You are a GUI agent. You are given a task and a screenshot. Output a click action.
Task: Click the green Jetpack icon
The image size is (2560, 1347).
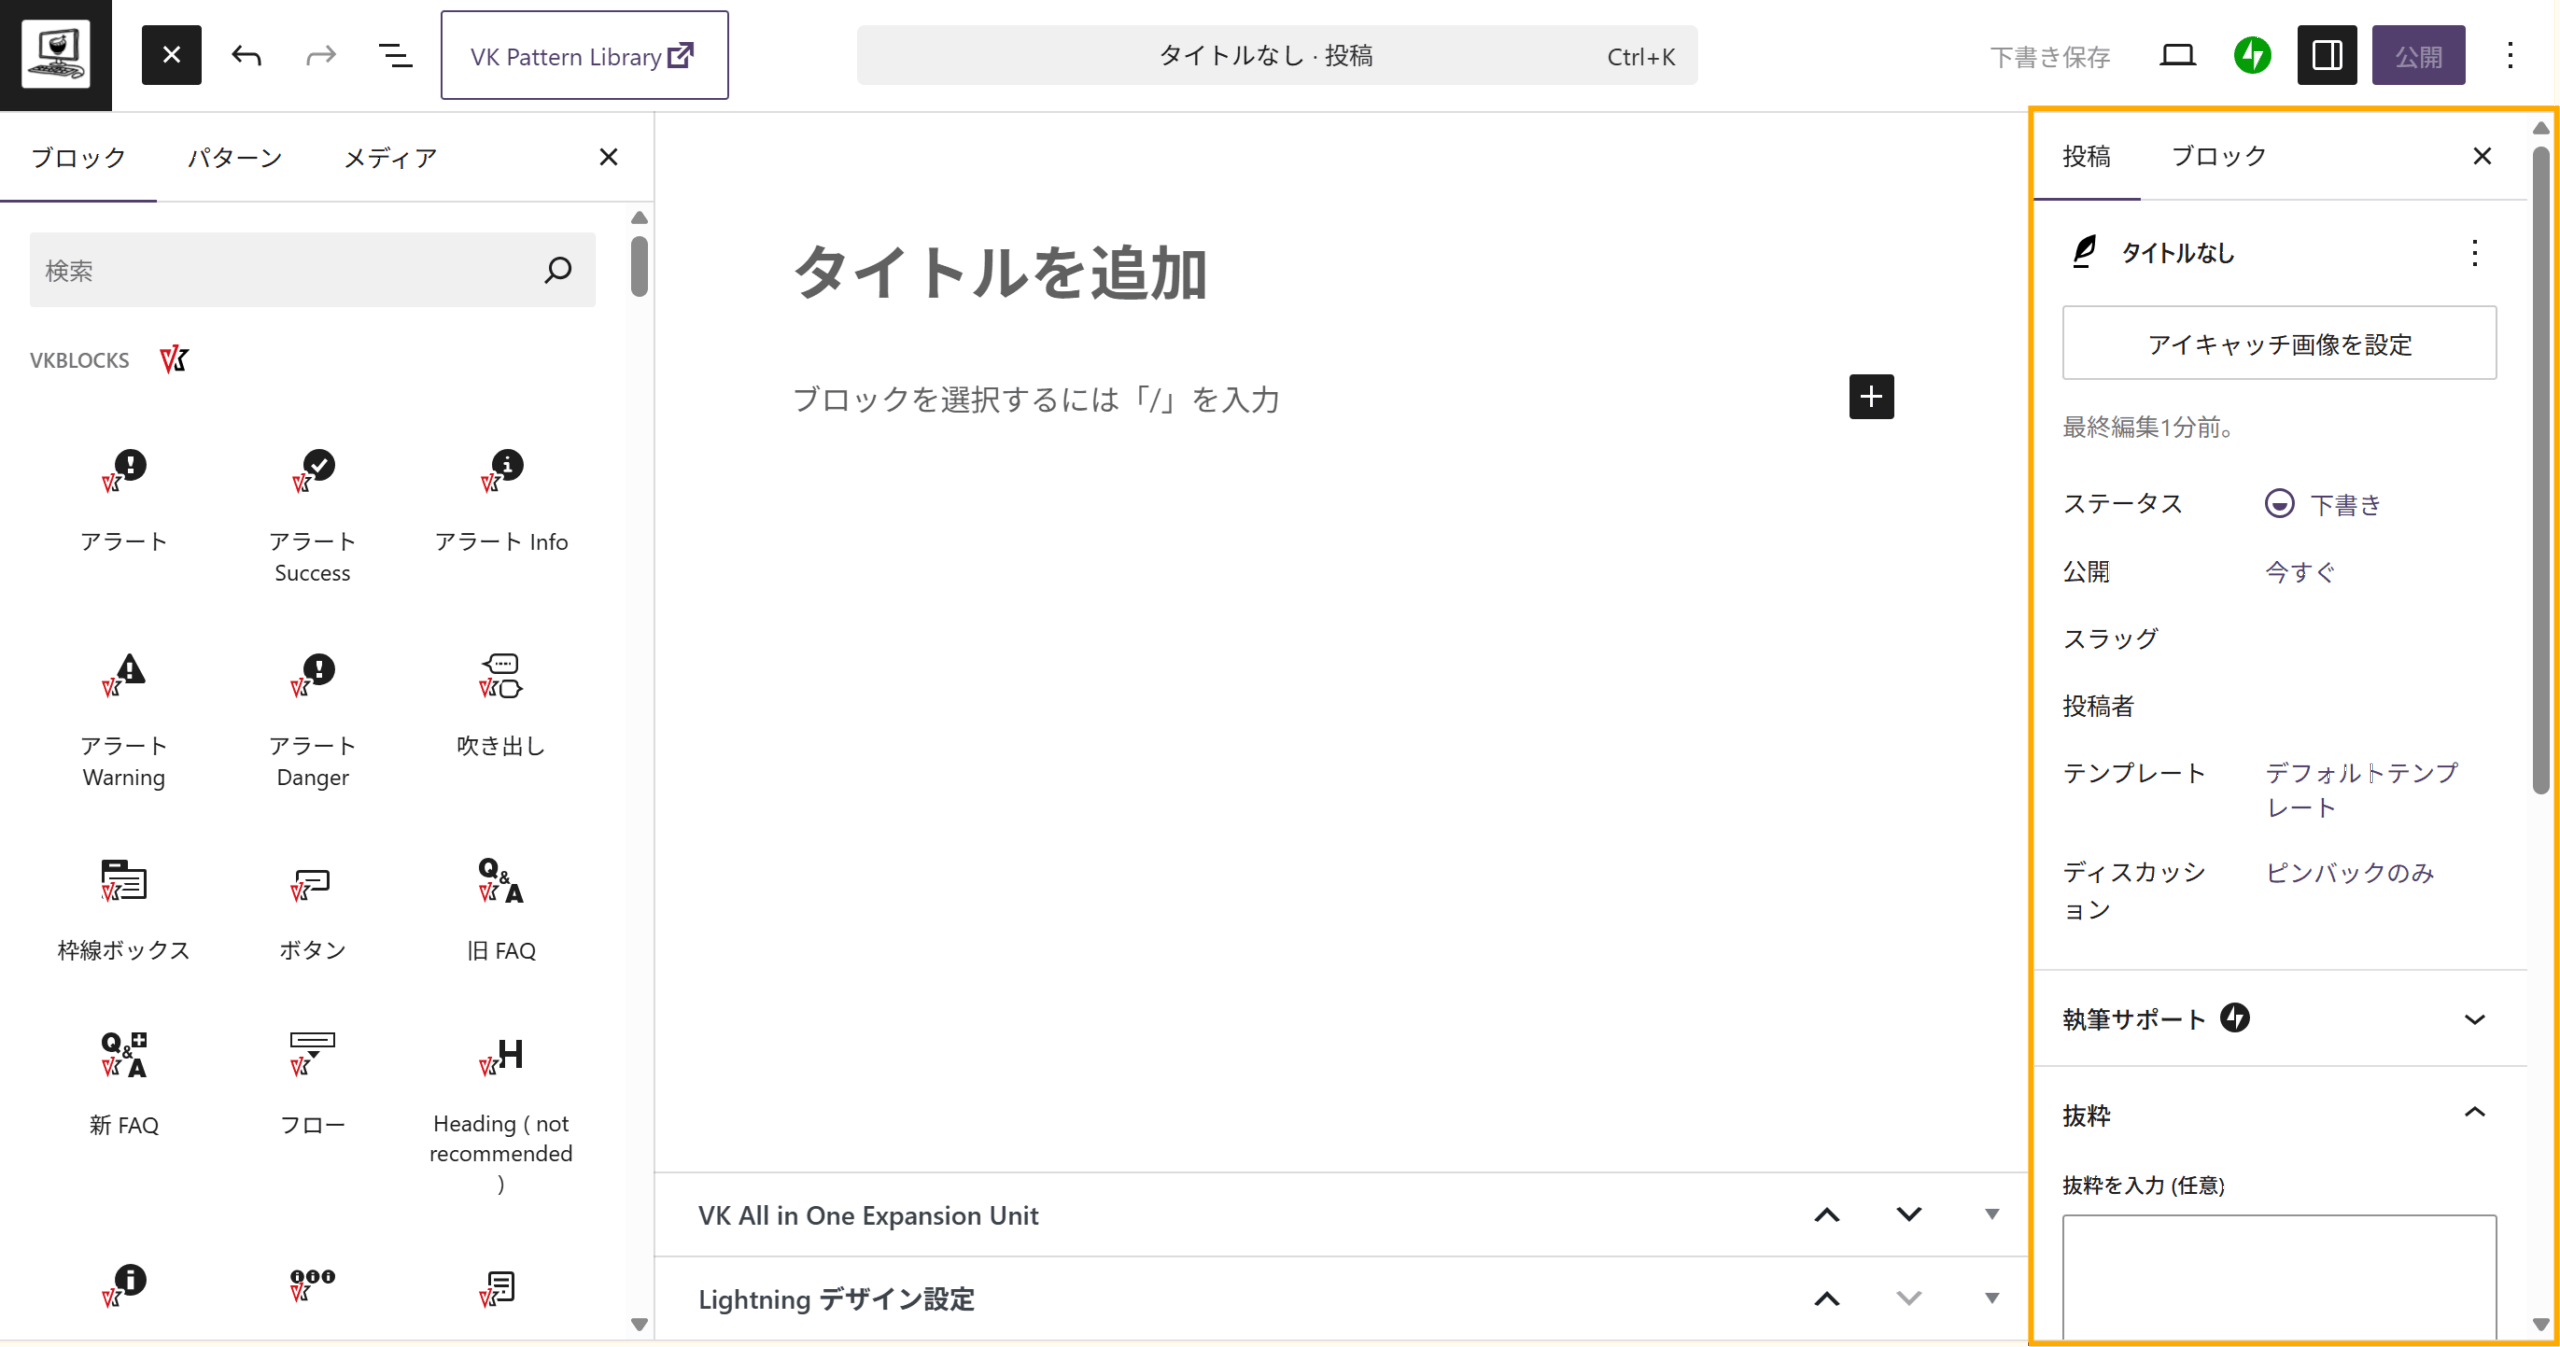[2252, 56]
